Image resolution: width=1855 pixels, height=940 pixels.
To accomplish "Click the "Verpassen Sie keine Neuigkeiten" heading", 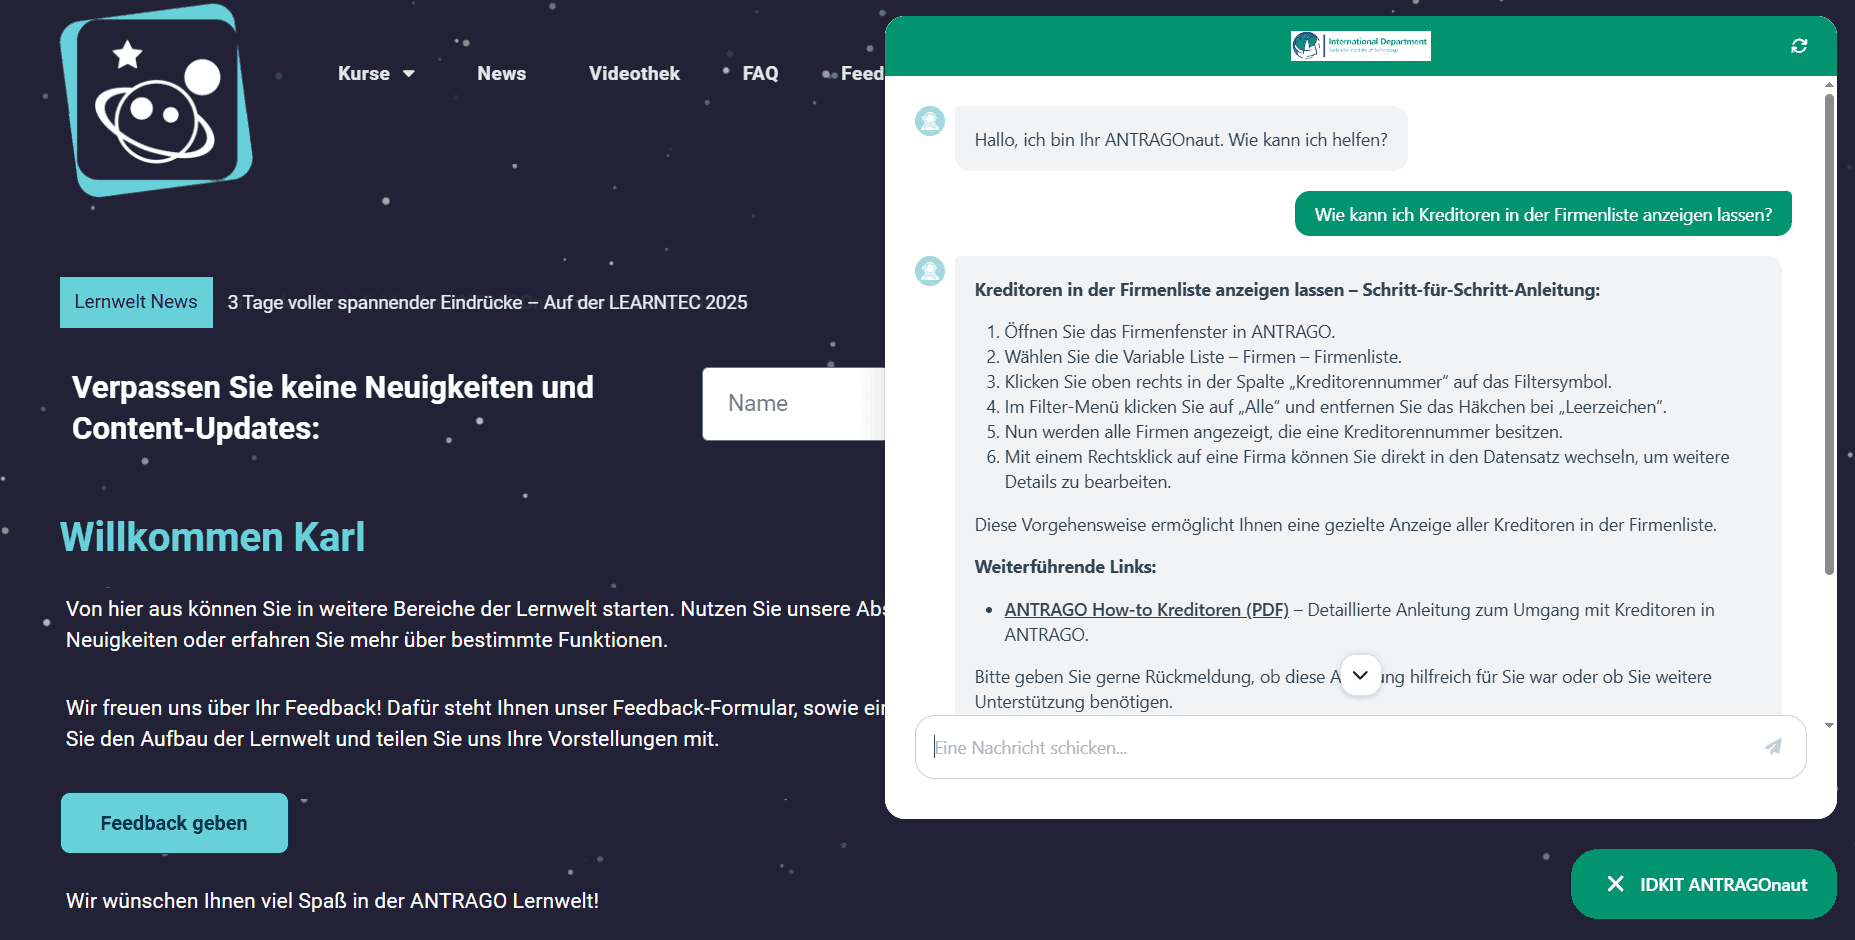I will tap(333, 407).
